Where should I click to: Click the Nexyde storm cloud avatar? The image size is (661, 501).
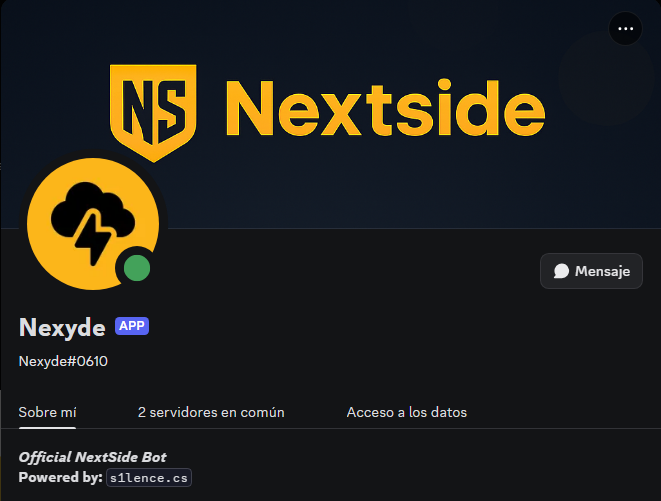pos(93,224)
